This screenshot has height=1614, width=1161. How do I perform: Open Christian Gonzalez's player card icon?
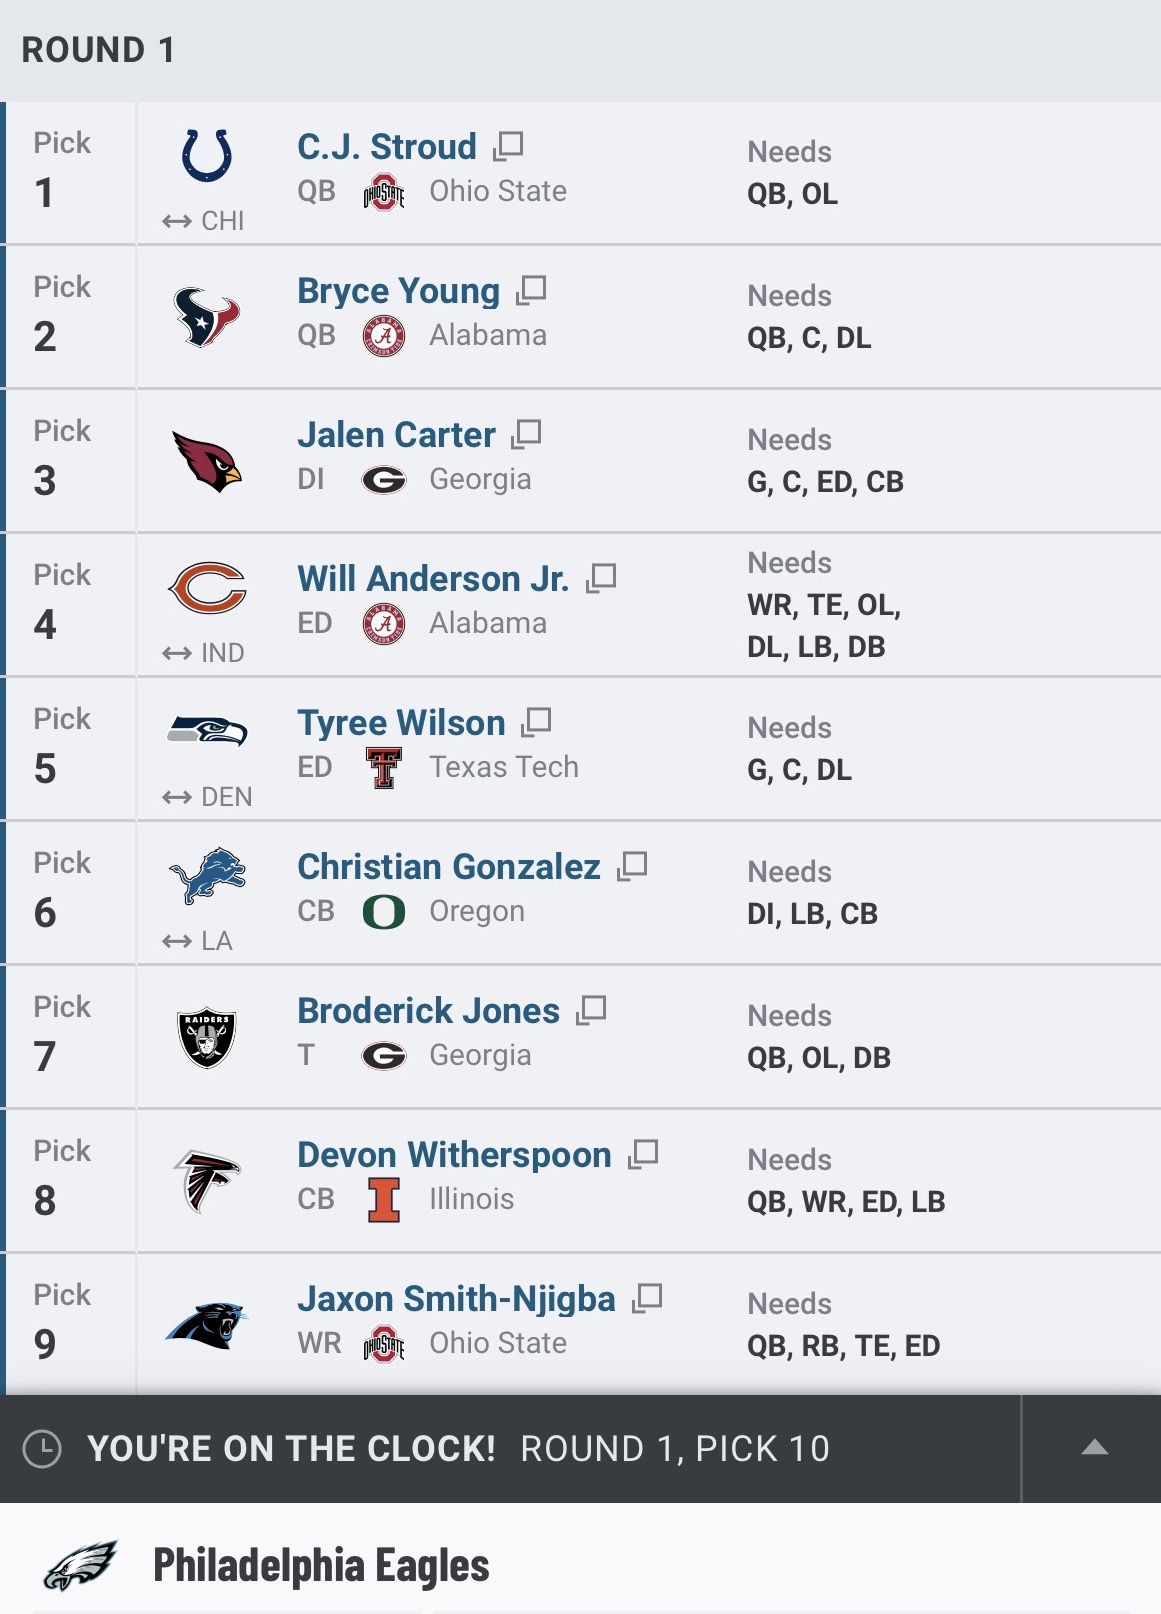632,866
